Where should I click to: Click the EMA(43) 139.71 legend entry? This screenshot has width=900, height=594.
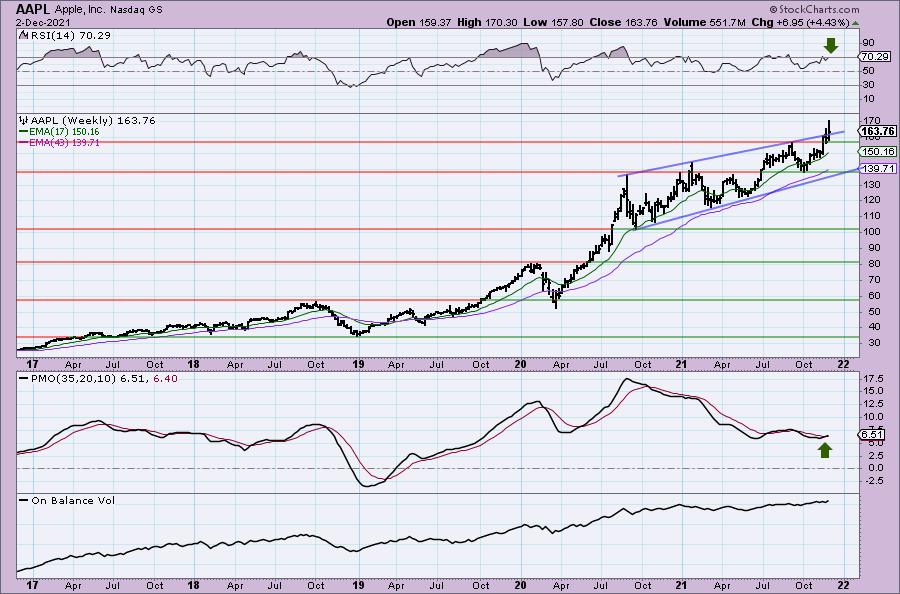[x=60, y=142]
